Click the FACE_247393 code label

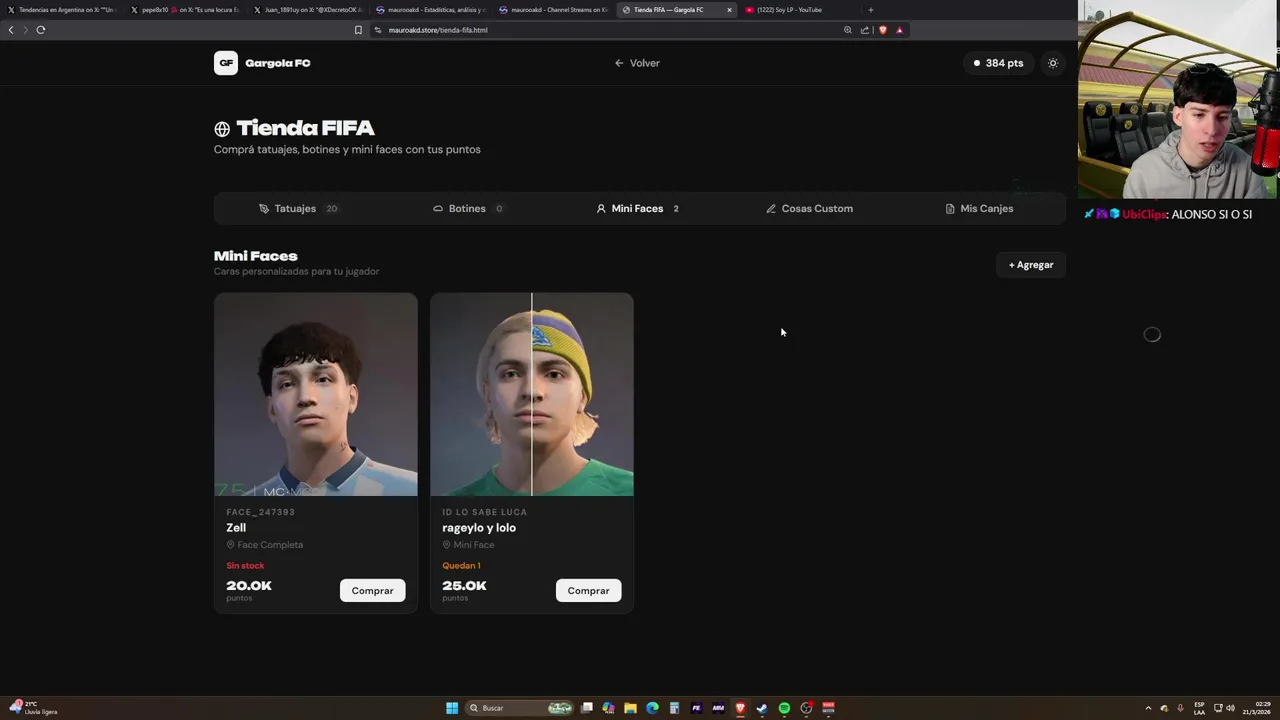(x=260, y=512)
